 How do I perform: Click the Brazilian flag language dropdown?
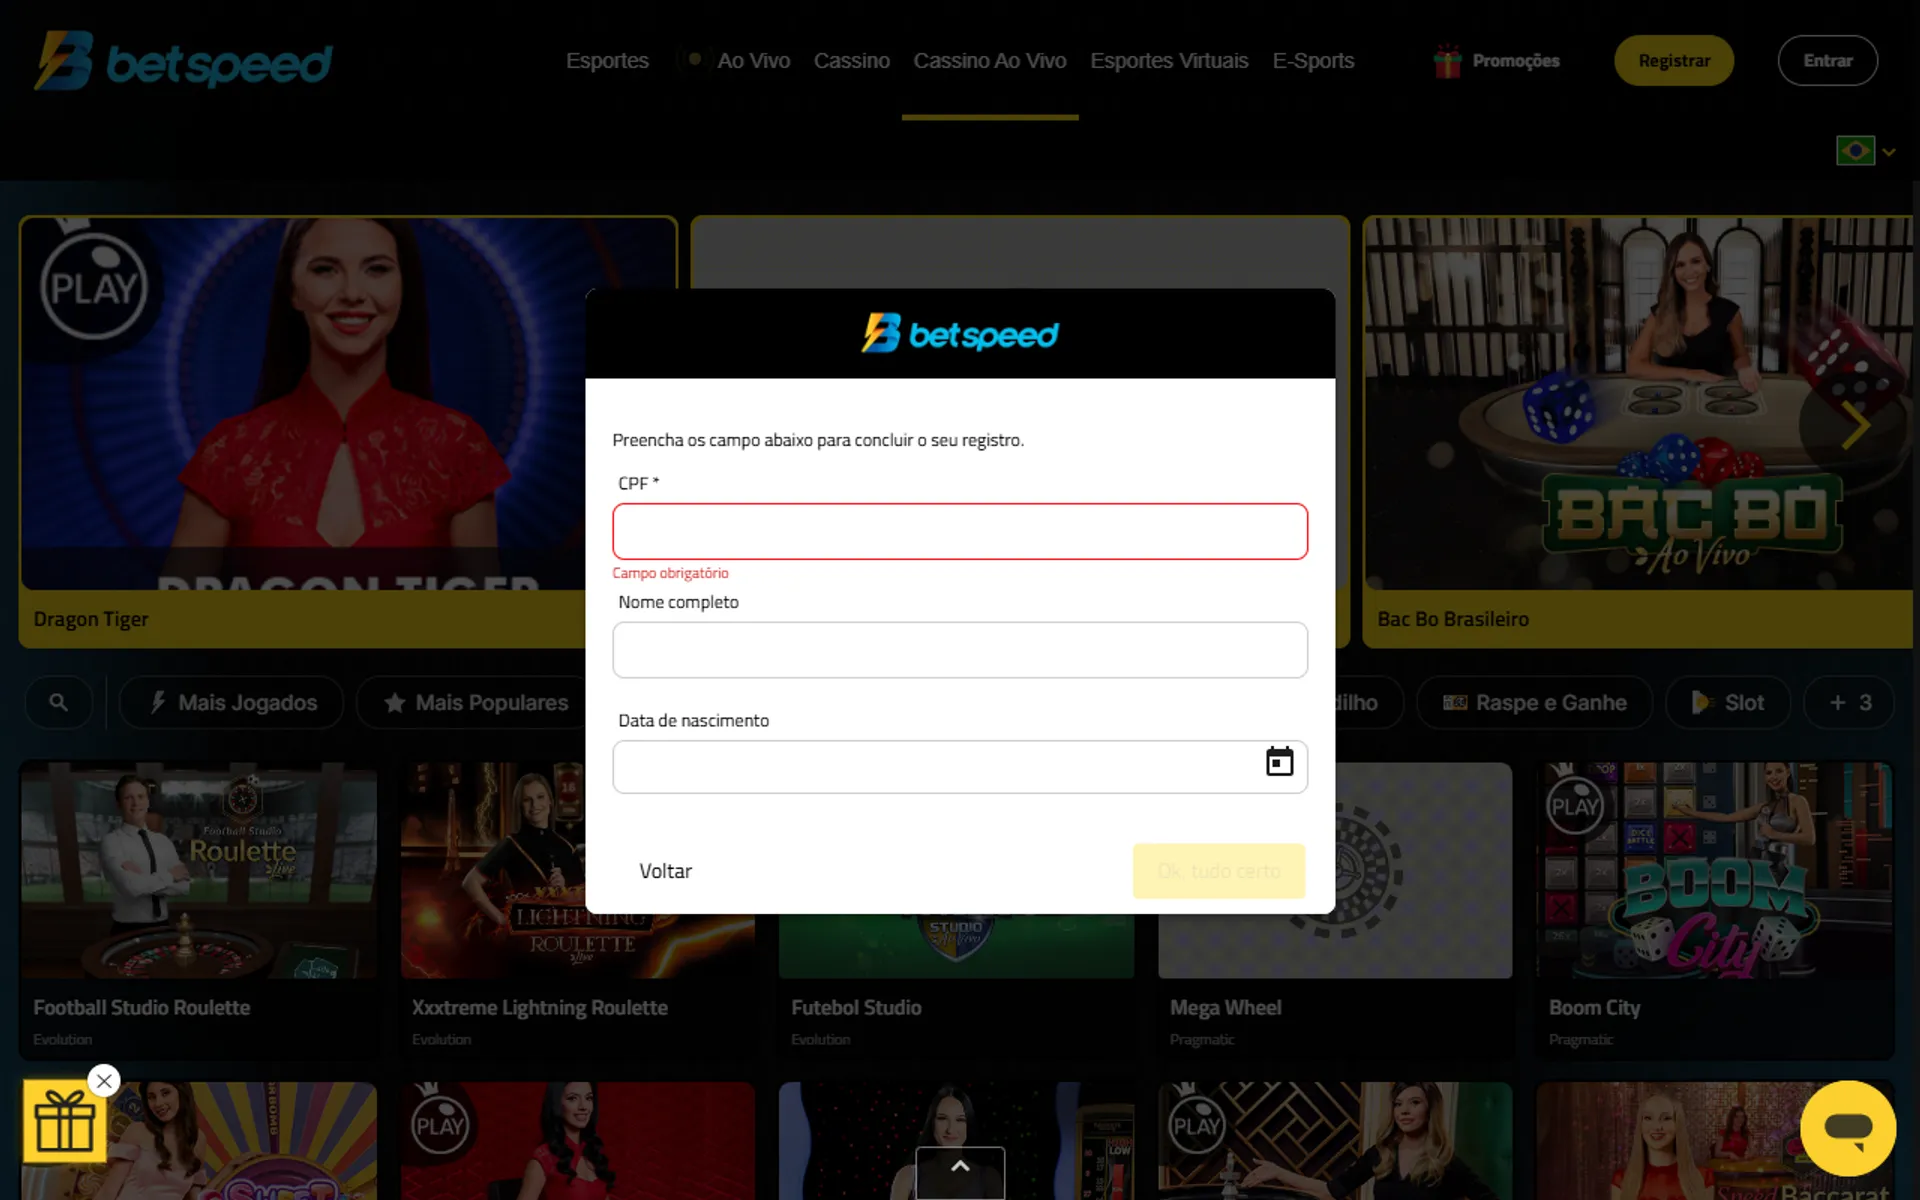[1866, 151]
